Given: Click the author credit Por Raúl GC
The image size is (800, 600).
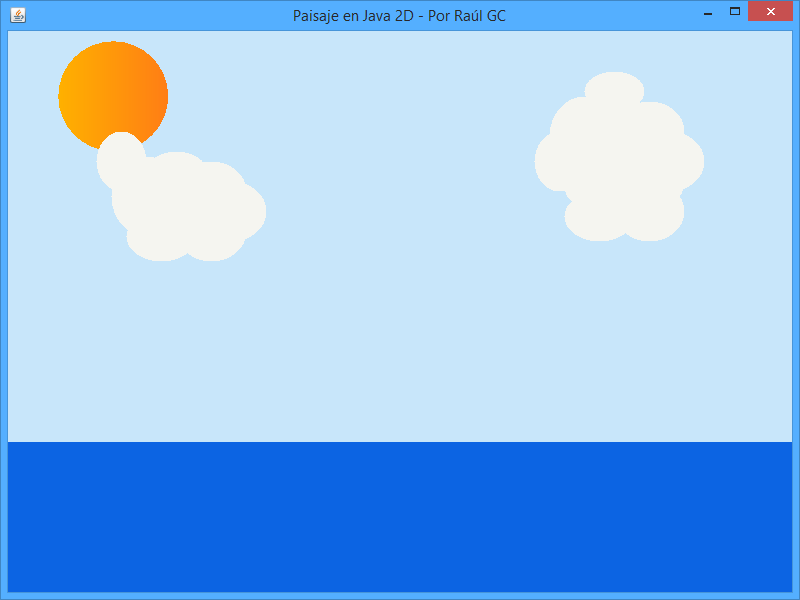Looking at the screenshot, I should 470,15.
